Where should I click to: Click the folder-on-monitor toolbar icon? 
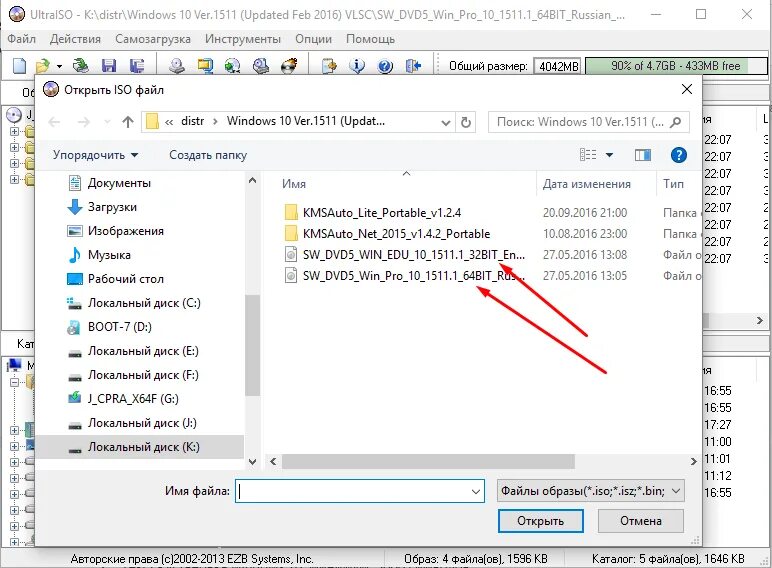[x=205, y=65]
